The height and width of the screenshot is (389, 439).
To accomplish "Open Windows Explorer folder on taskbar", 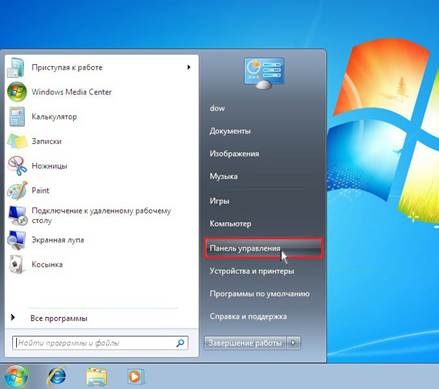I will [x=96, y=377].
